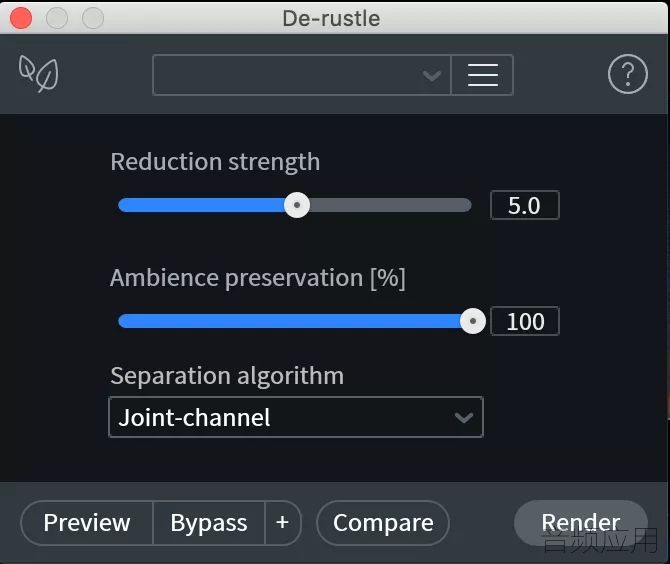This screenshot has height=564, width=670.
Task: Click the Compare button
Action: click(x=383, y=523)
